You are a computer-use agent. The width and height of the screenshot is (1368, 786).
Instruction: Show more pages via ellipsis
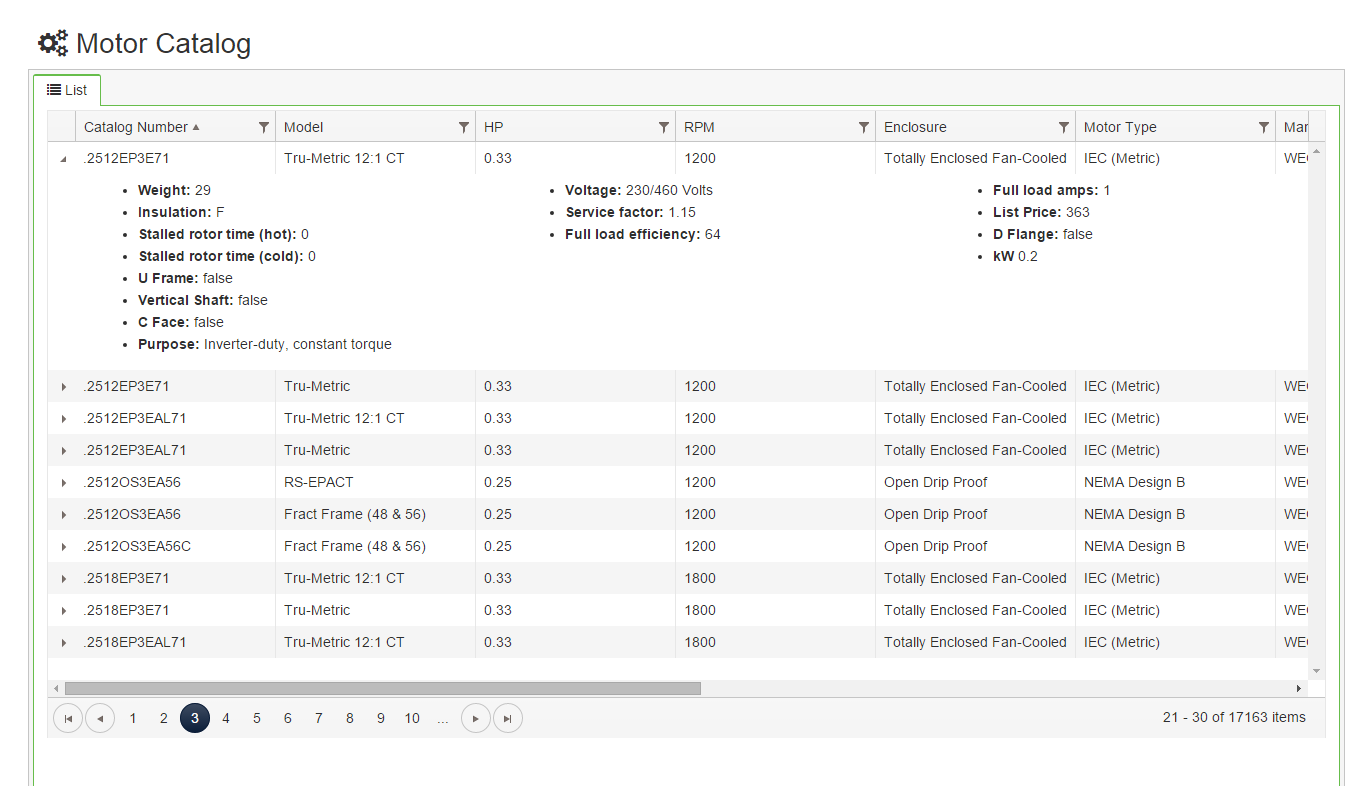point(443,718)
